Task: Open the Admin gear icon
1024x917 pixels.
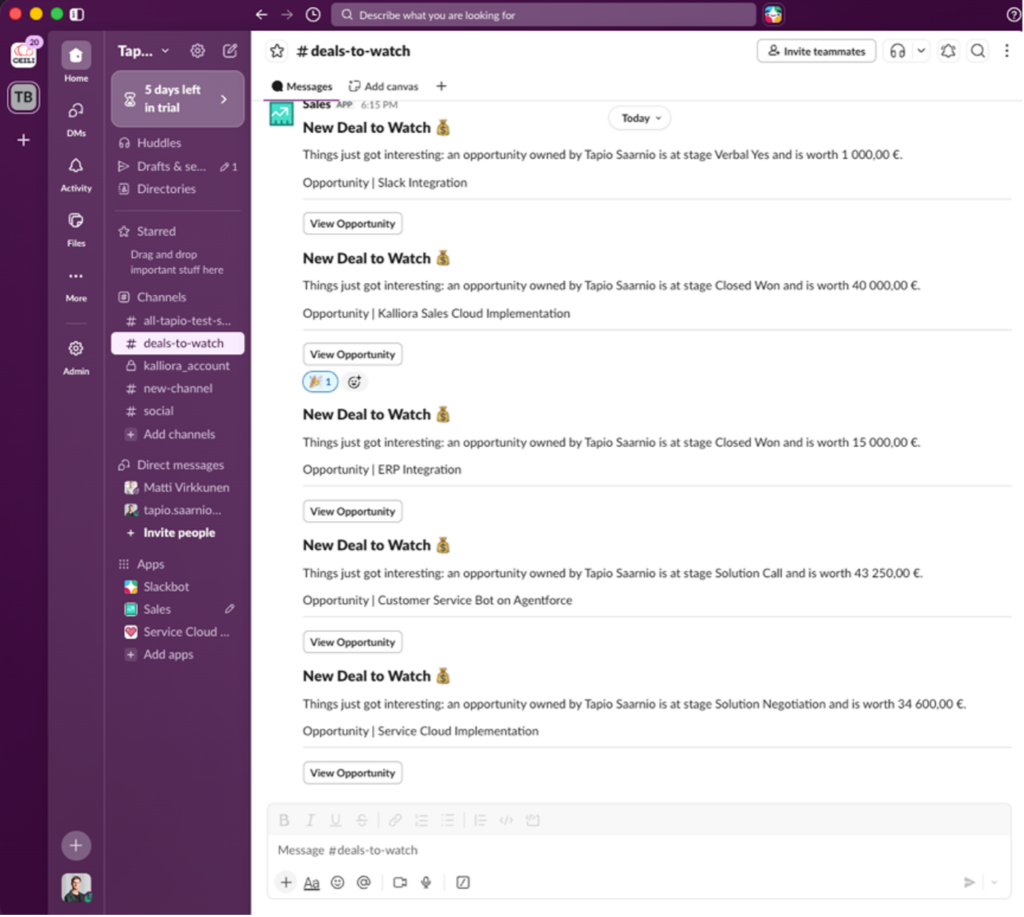Action: pyautogui.click(x=76, y=349)
